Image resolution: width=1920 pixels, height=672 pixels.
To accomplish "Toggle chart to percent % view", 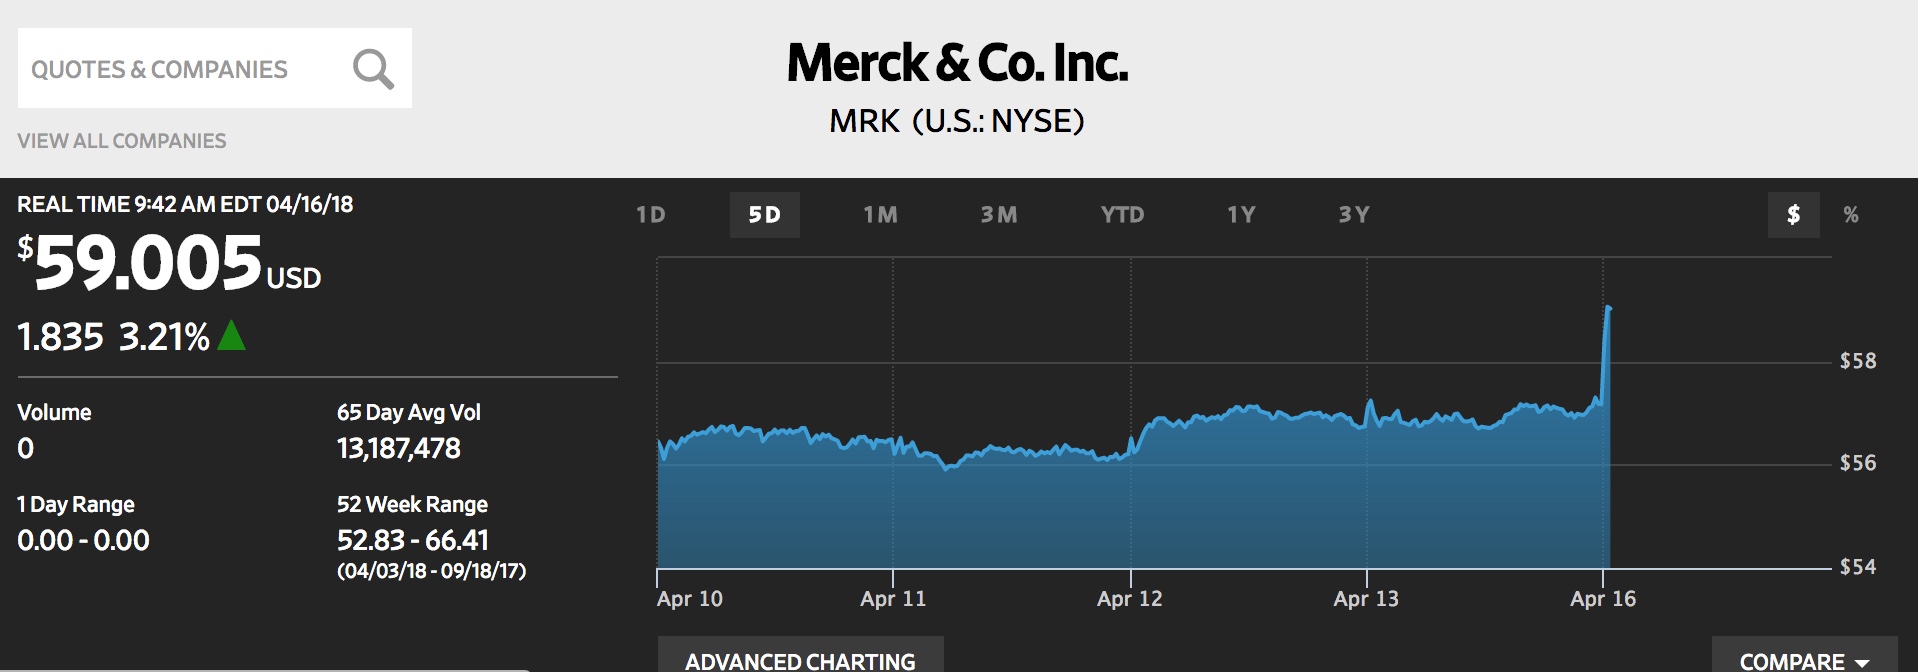I will [x=1851, y=215].
